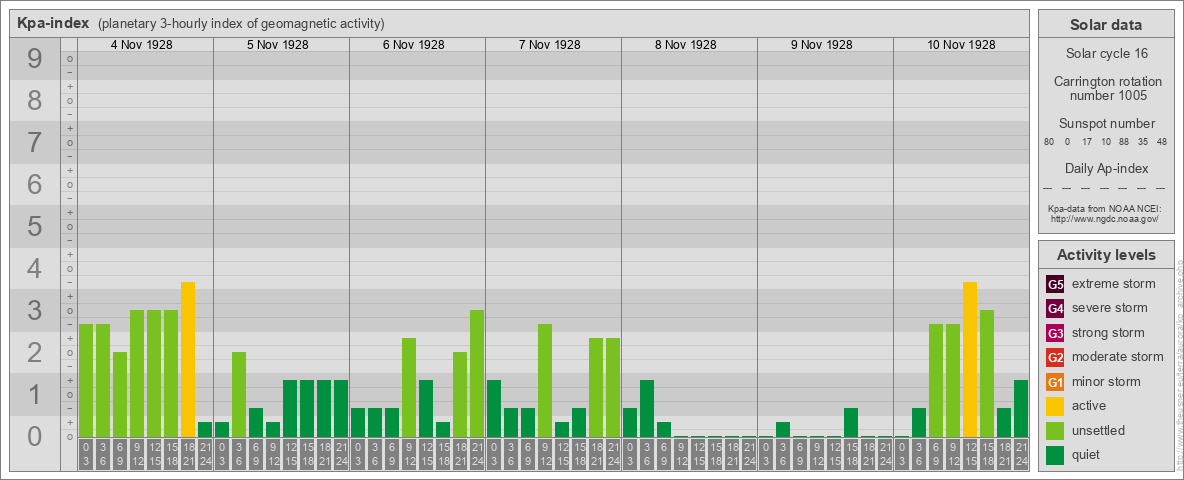Click the '12 15' time slot under 7 Nov
Viewport: 1184px width, 480px height.
tap(562, 454)
